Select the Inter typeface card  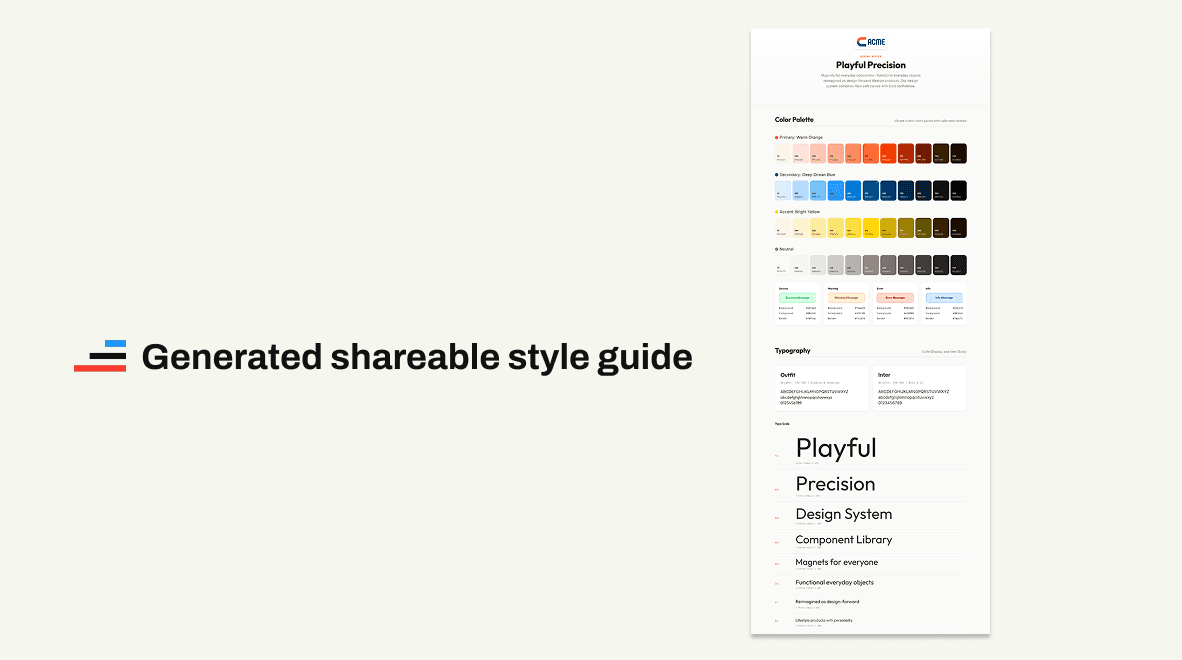pyautogui.click(x=918, y=388)
